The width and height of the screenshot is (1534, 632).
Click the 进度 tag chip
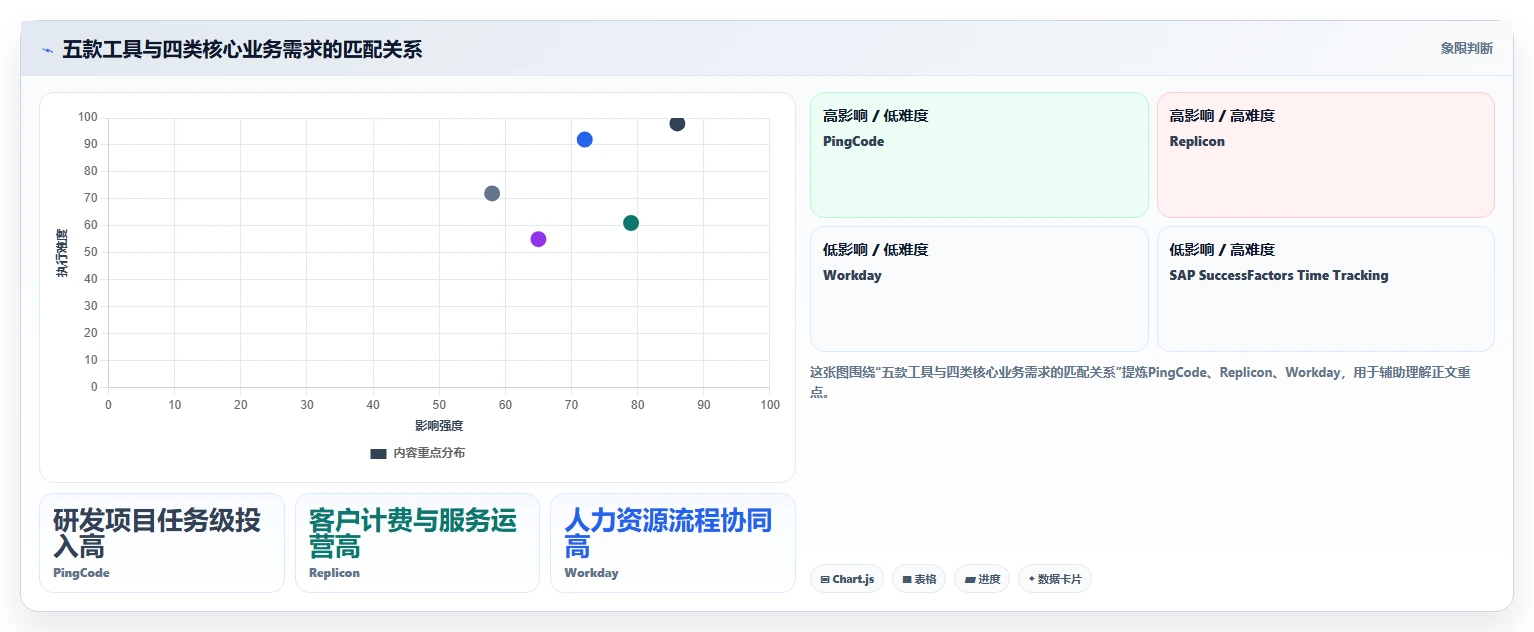[x=982, y=579]
